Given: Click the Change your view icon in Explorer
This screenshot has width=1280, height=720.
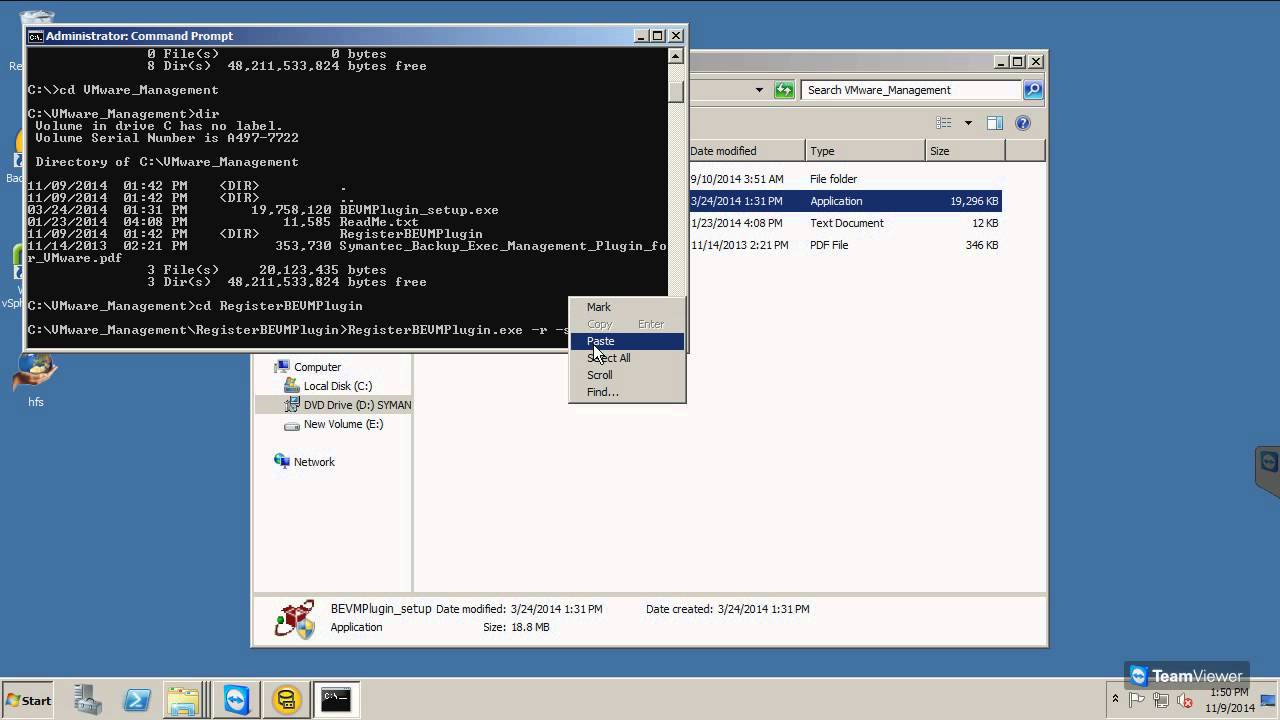Looking at the screenshot, I should (x=944, y=123).
